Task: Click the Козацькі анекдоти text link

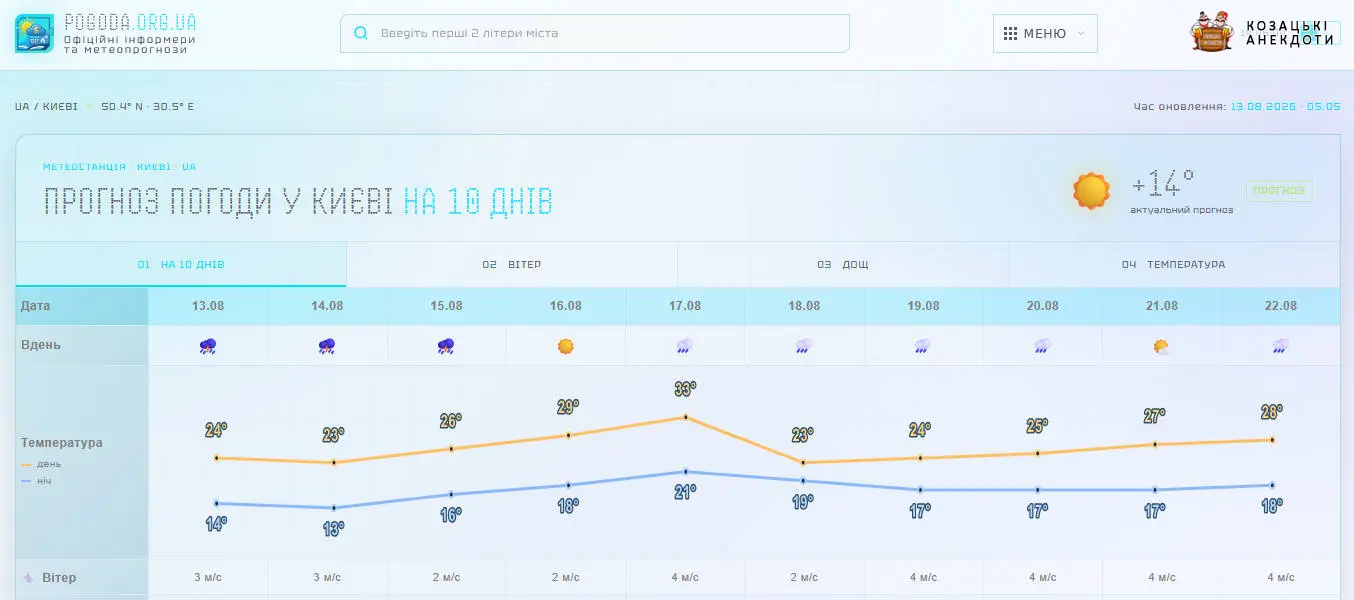Action: coord(1290,33)
